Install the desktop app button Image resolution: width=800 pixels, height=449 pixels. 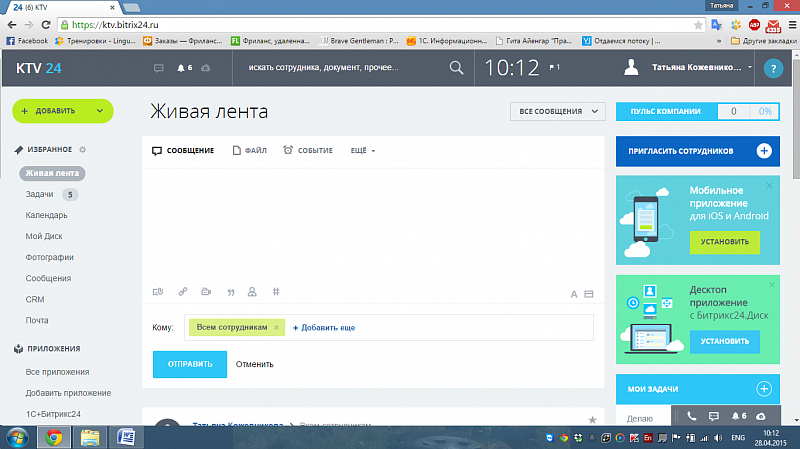pyautogui.click(x=724, y=341)
